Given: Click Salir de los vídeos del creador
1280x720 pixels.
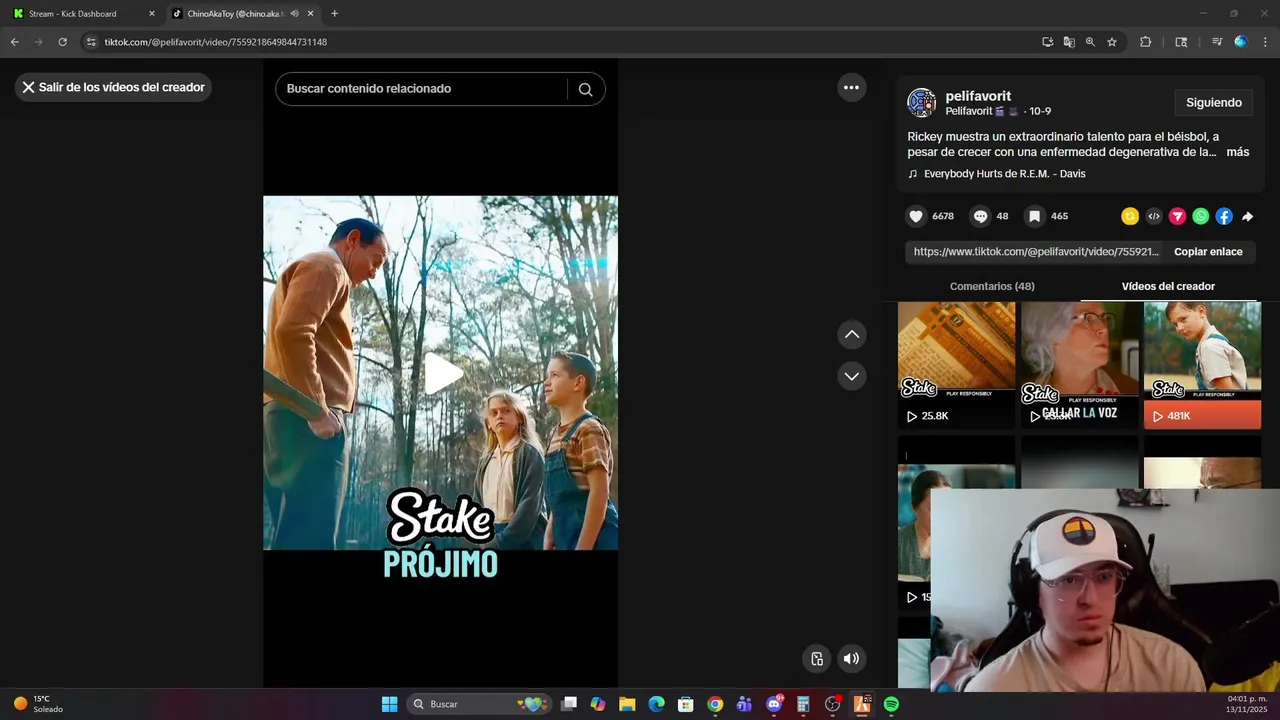Looking at the screenshot, I should pos(113,88).
